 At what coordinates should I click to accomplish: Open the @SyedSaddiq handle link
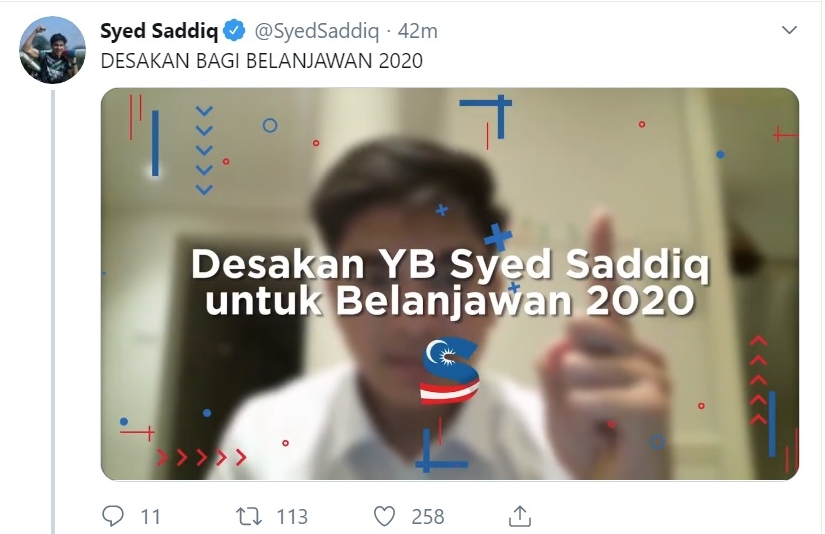point(317,31)
